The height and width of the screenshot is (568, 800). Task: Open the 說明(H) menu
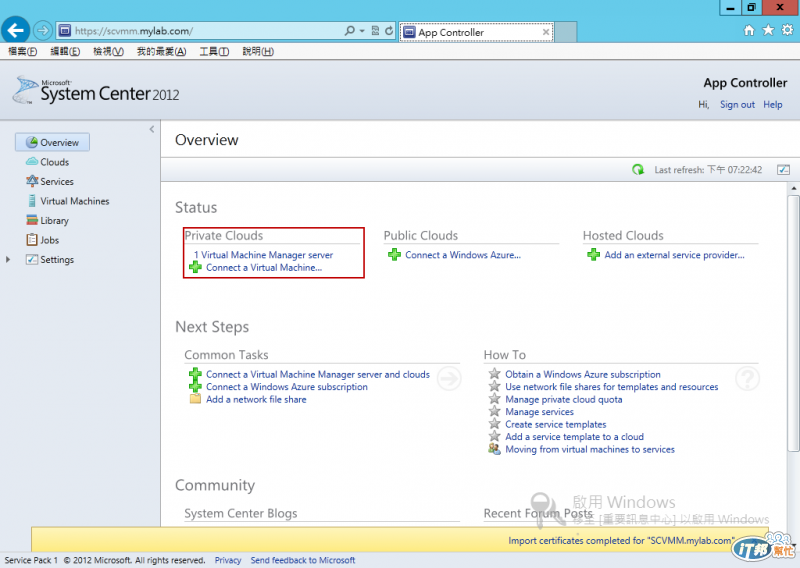[x=258, y=52]
